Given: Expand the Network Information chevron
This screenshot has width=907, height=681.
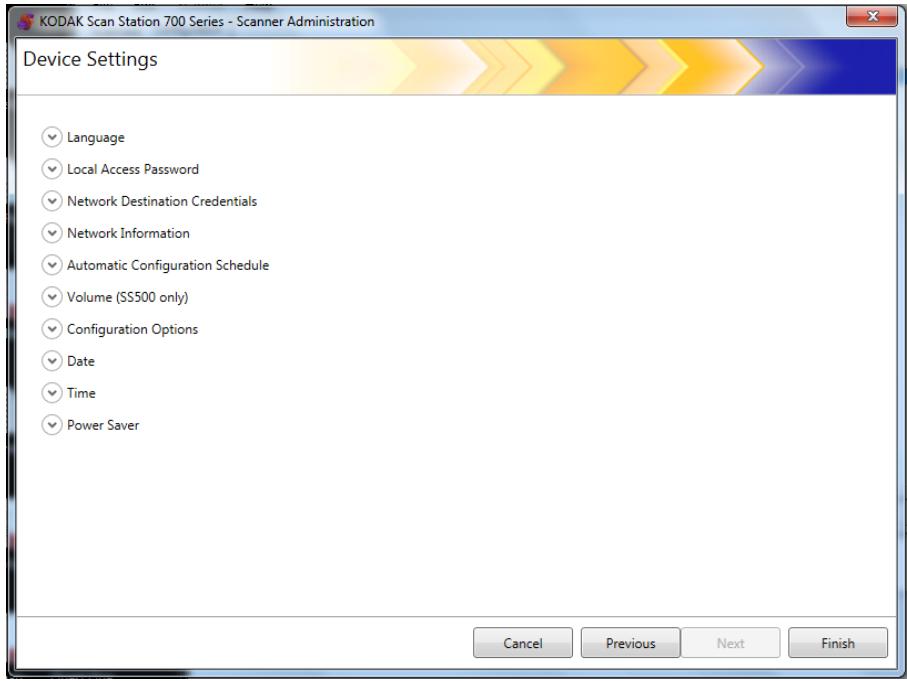Looking at the screenshot, I should [x=51, y=233].
